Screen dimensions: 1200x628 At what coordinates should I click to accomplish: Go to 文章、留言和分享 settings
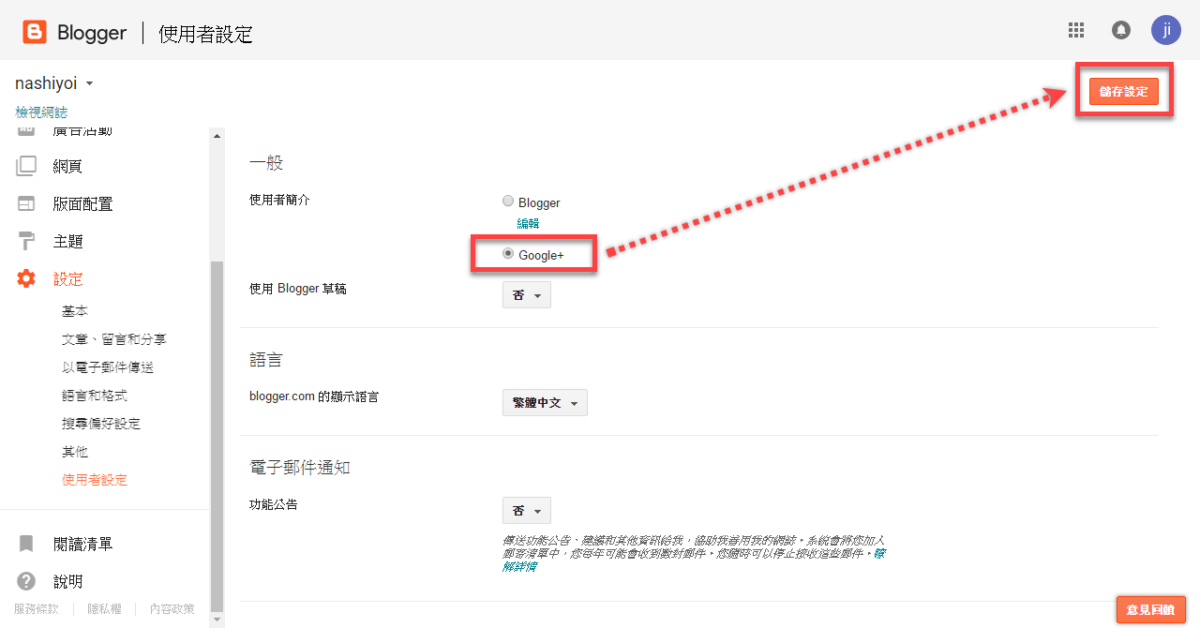pyautogui.click(x=115, y=340)
